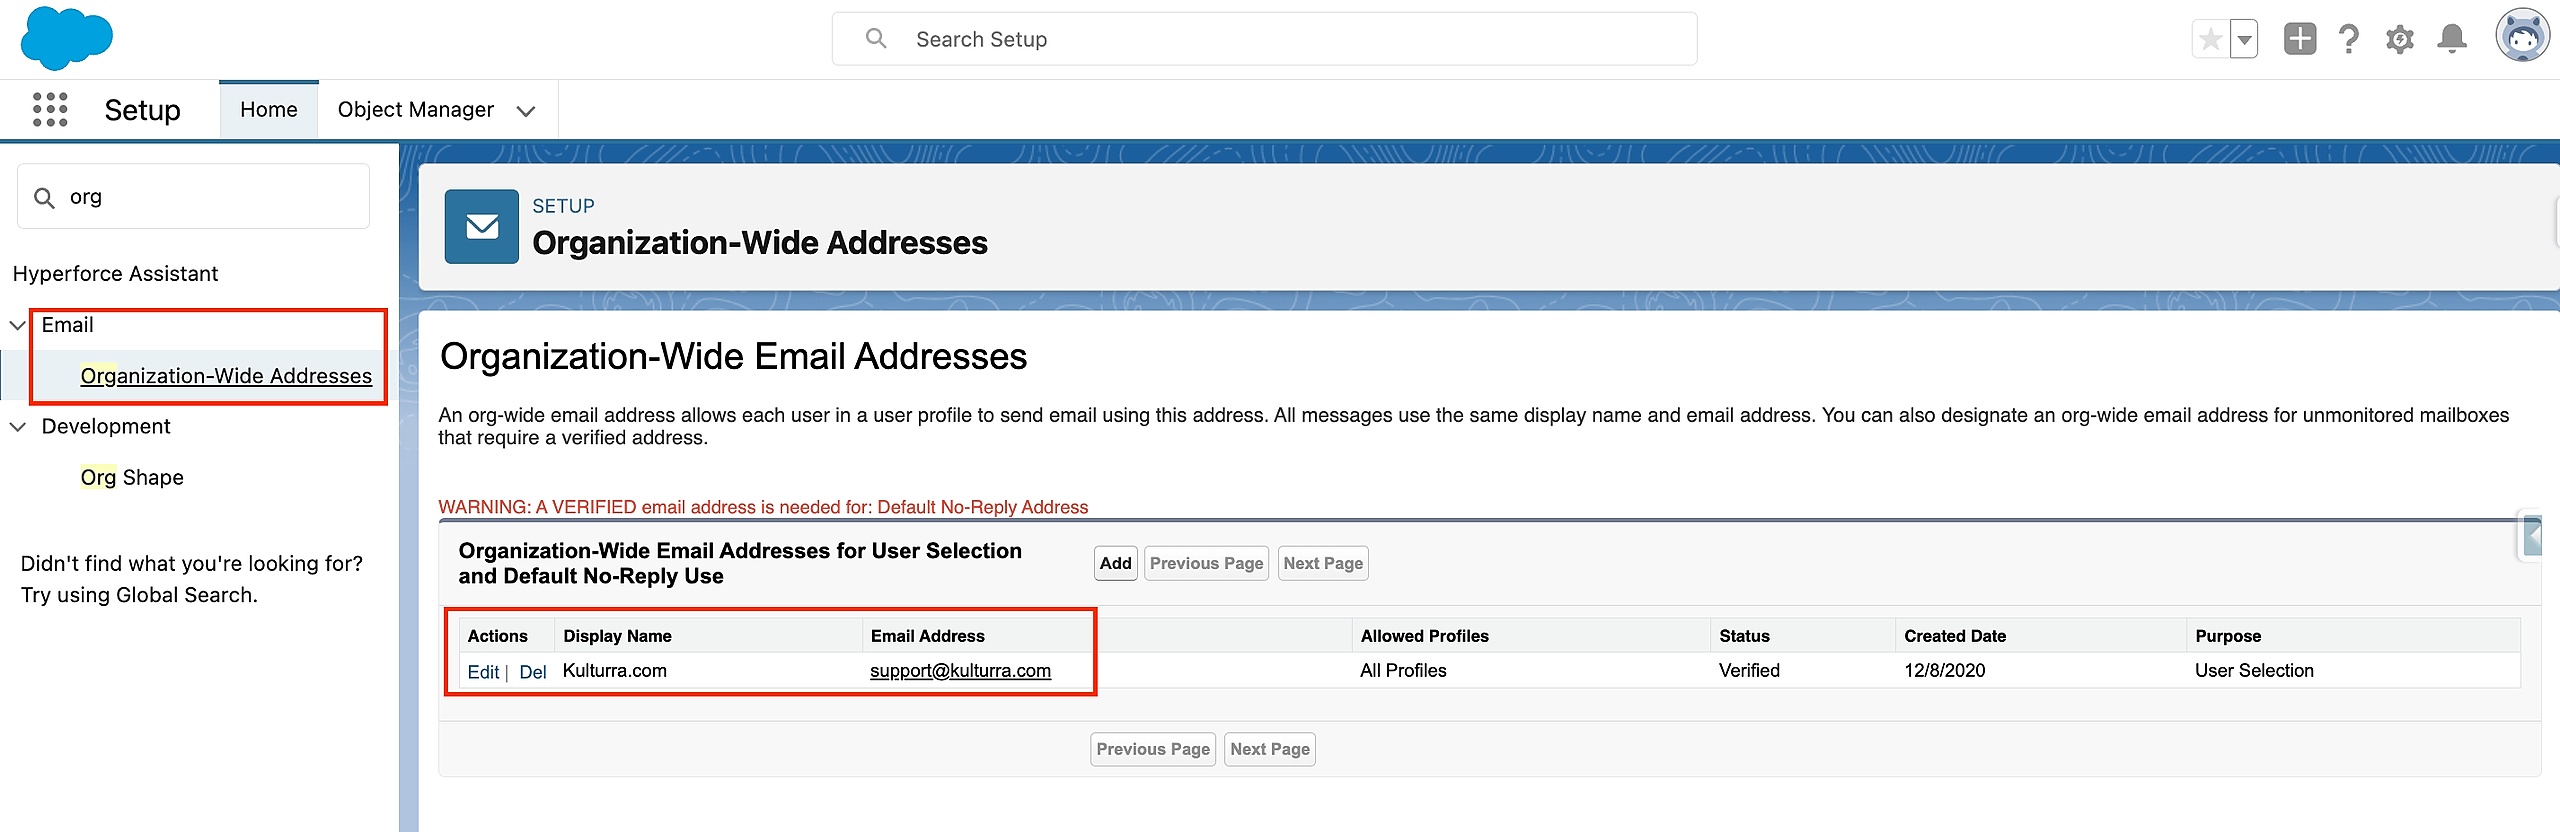Open the App Launcher dots grid
Viewport: 2560px width, 832px height.
click(x=50, y=109)
